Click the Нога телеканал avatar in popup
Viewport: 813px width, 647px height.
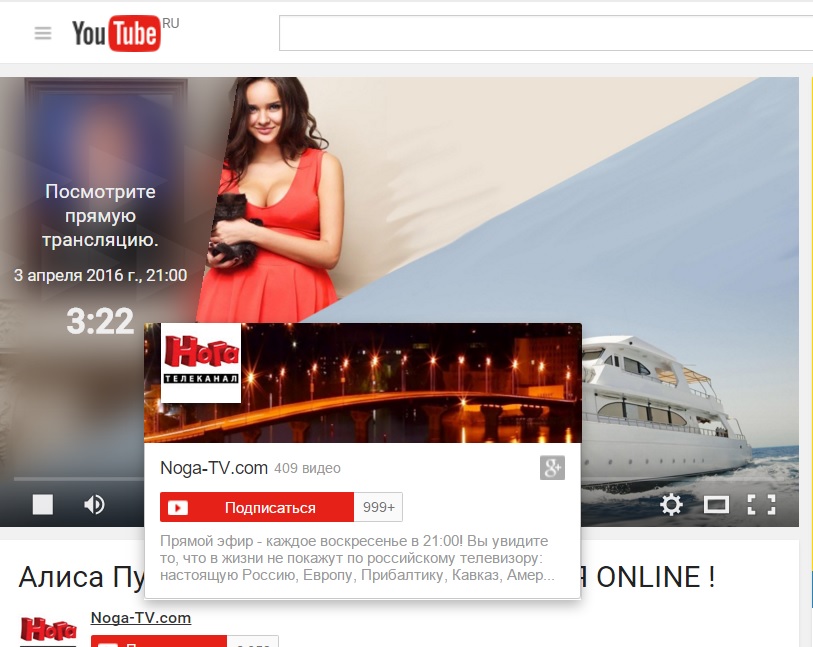[x=201, y=363]
